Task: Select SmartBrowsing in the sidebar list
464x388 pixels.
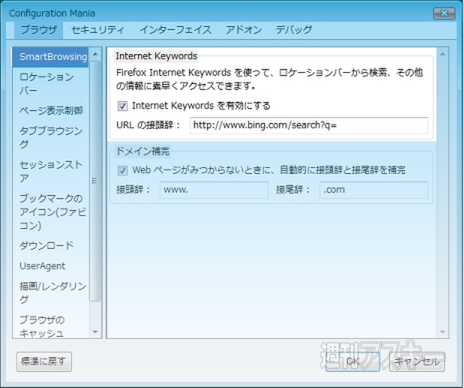Action: click(x=50, y=57)
